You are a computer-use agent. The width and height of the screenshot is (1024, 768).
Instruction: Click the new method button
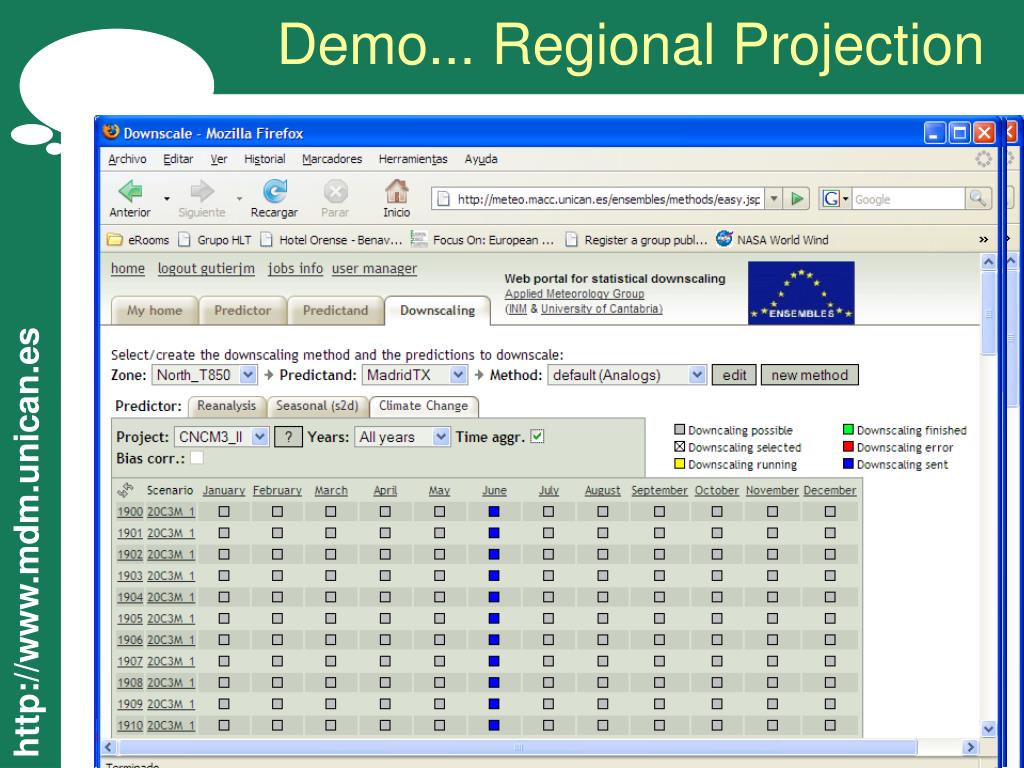pos(809,375)
